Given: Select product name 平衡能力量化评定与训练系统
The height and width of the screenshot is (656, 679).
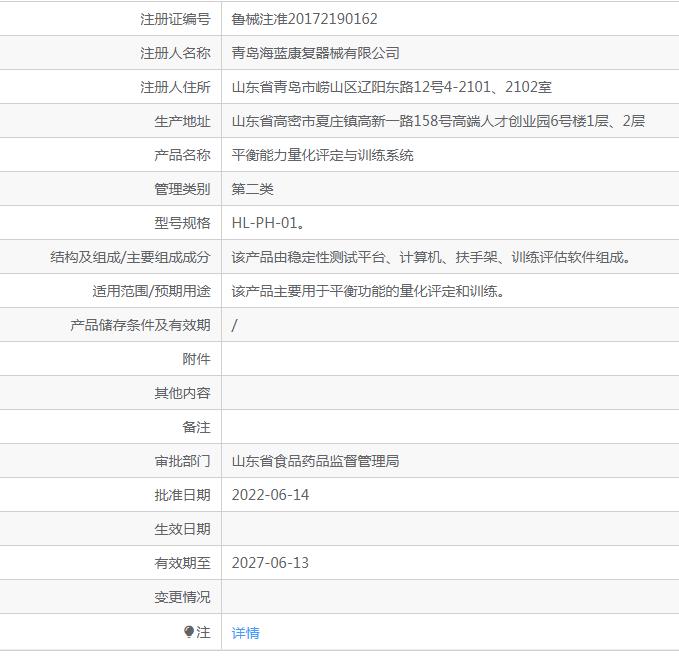Looking at the screenshot, I should (x=323, y=155).
